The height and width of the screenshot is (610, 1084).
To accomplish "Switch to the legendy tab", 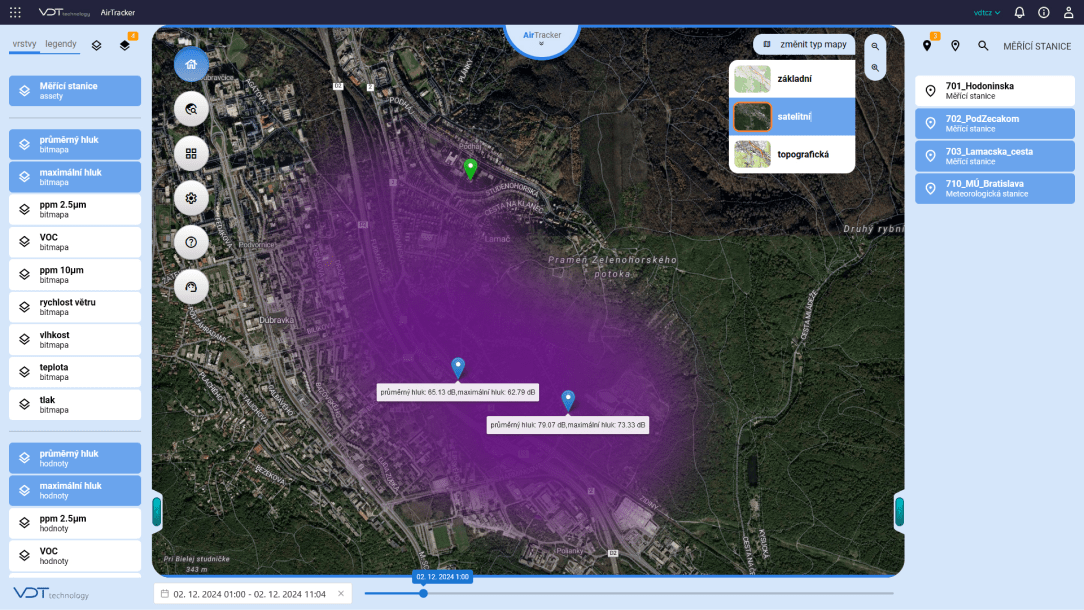I will coord(61,44).
